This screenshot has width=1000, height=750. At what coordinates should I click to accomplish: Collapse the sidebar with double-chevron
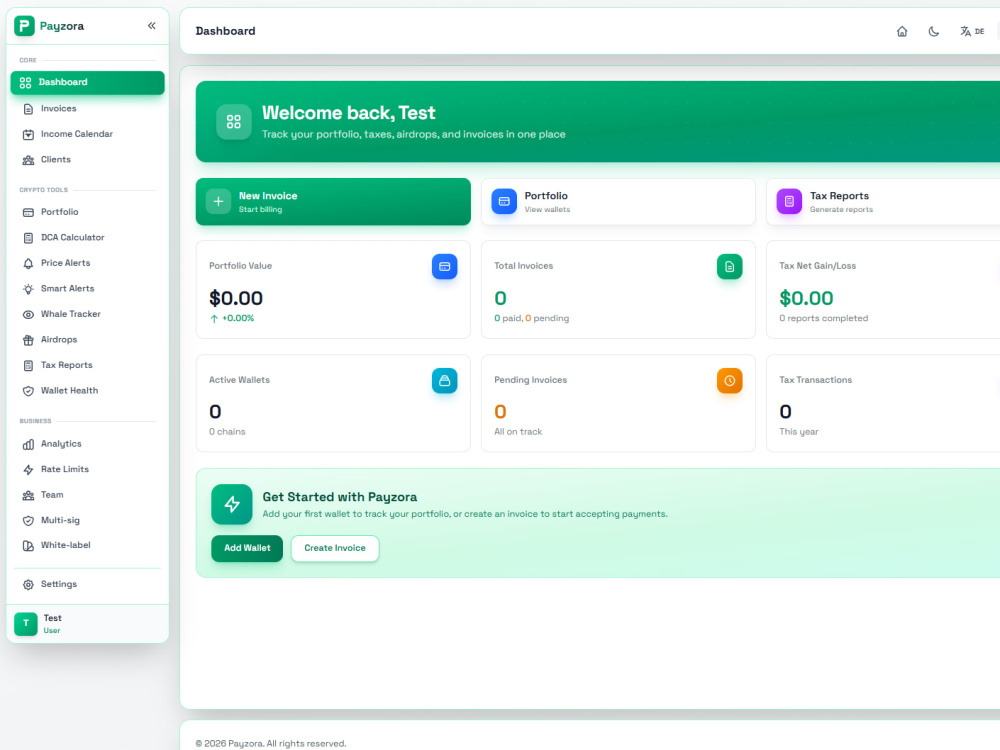[152, 26]
